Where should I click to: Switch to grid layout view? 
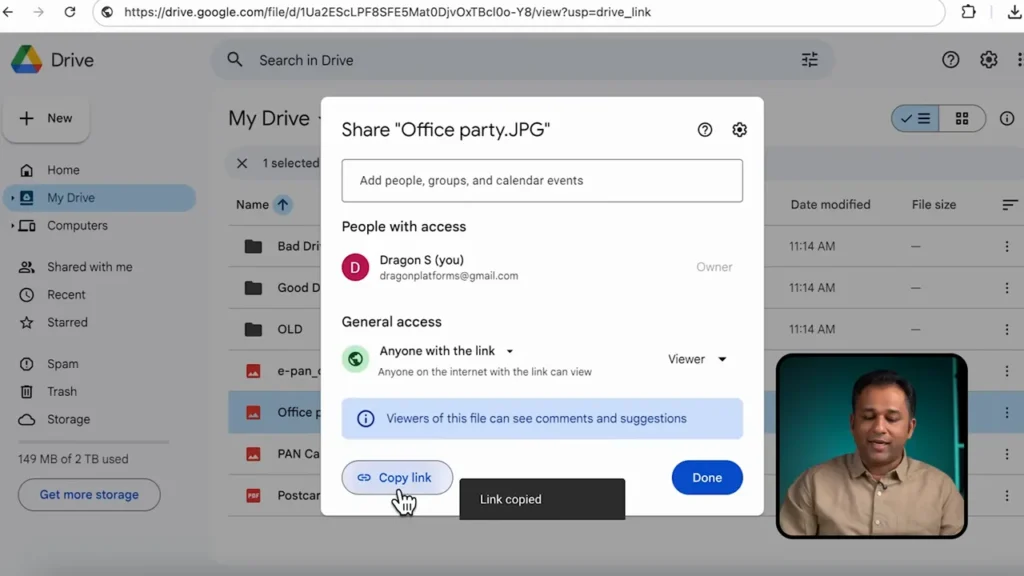(x=962, y=119)
